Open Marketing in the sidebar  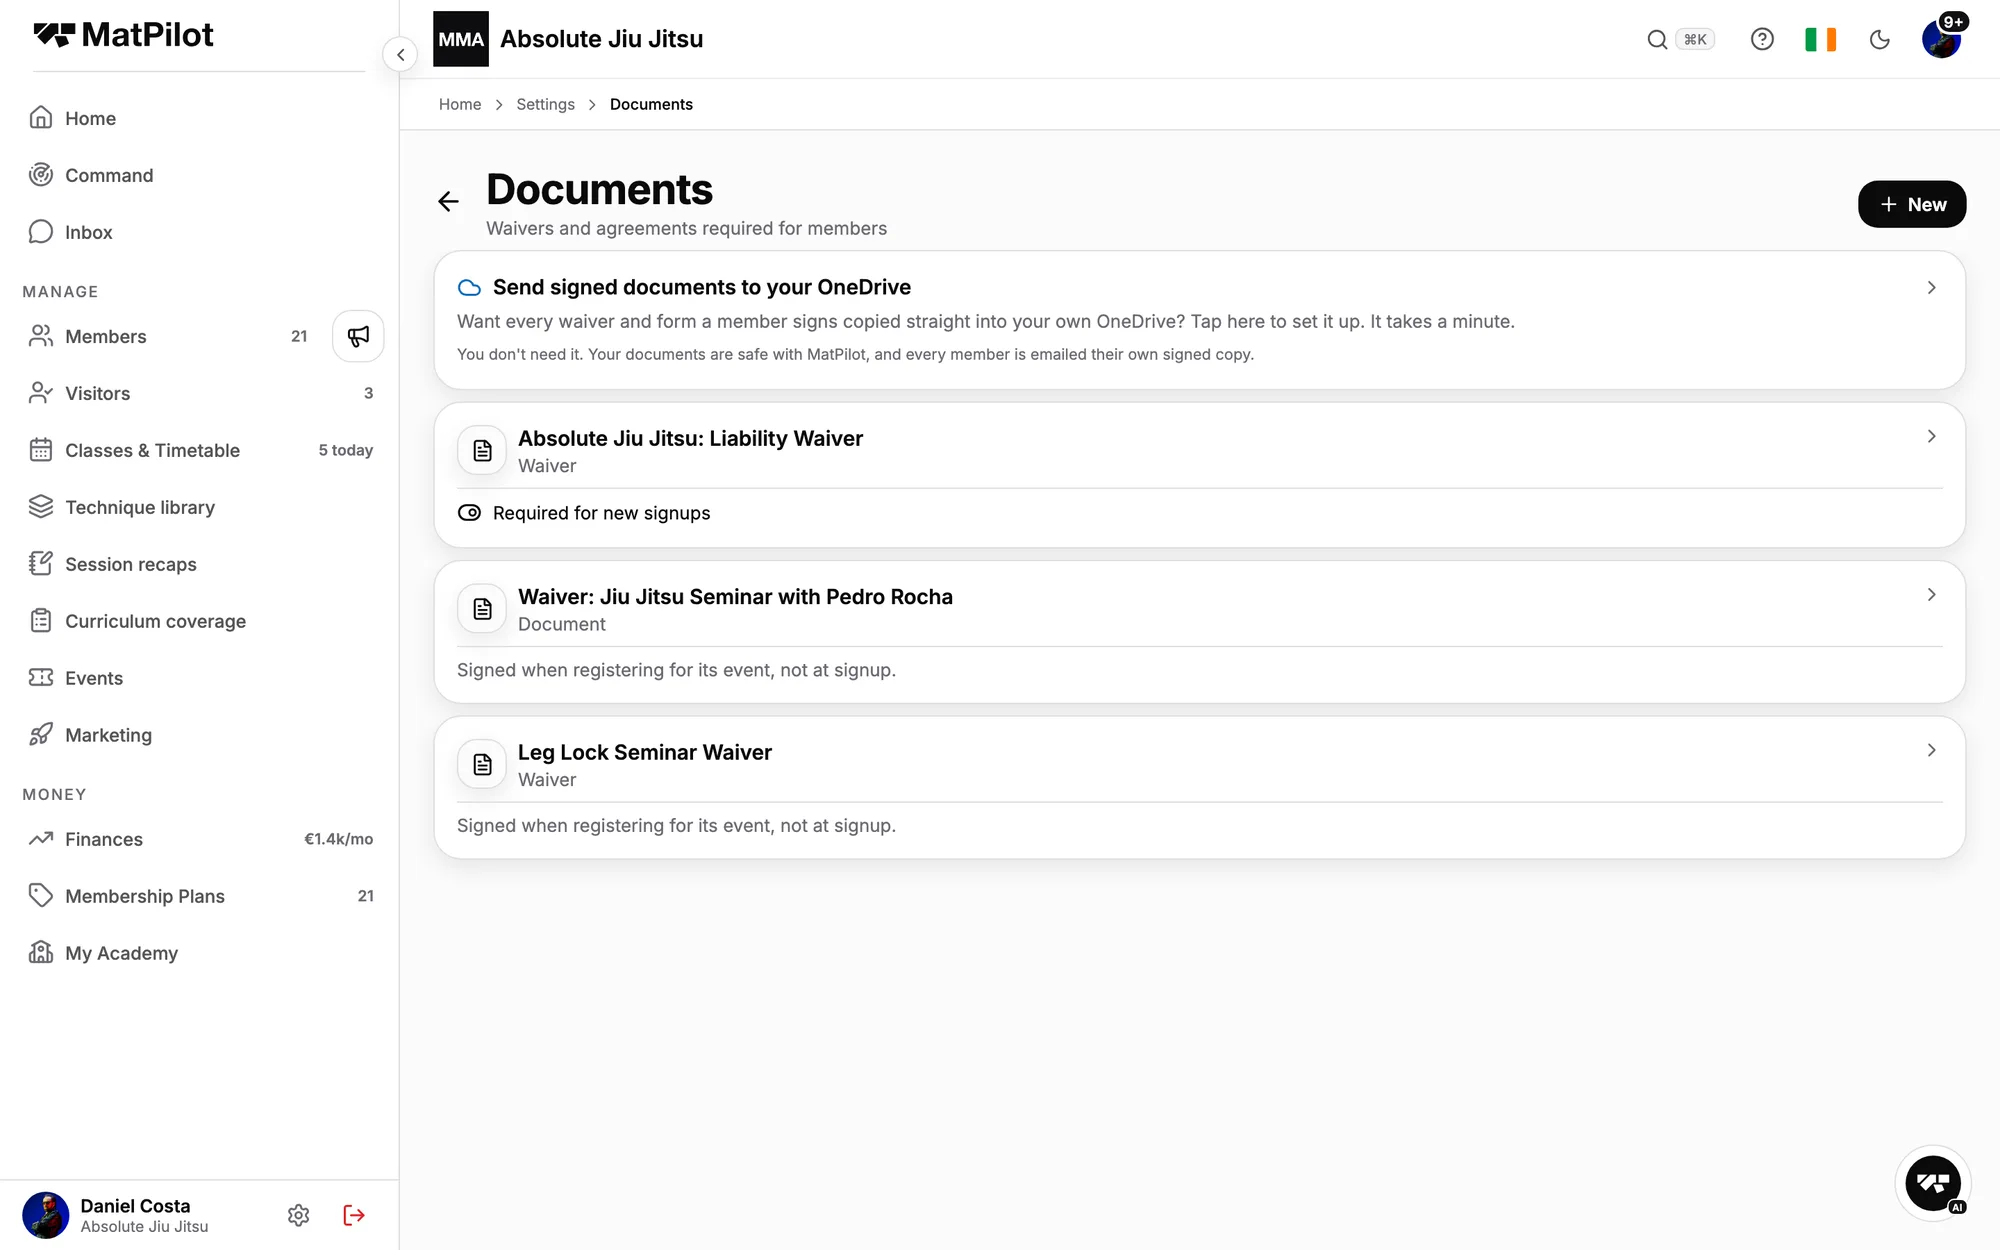coord(200,735)
